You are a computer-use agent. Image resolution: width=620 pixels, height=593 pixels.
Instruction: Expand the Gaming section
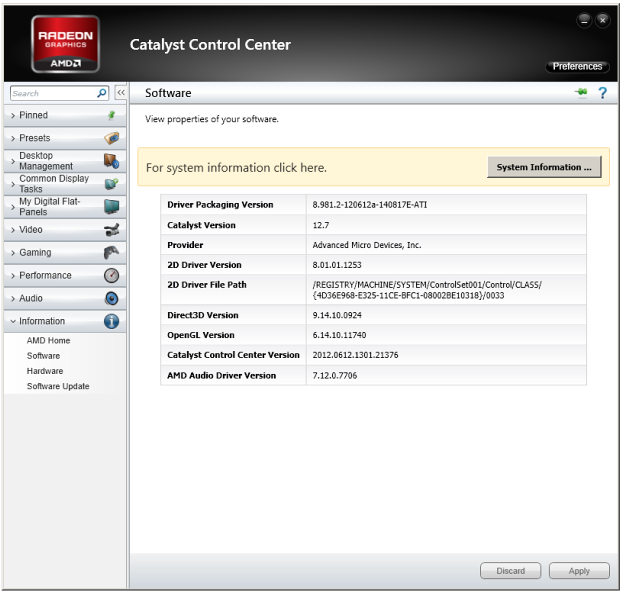click(x=65, y=253)
